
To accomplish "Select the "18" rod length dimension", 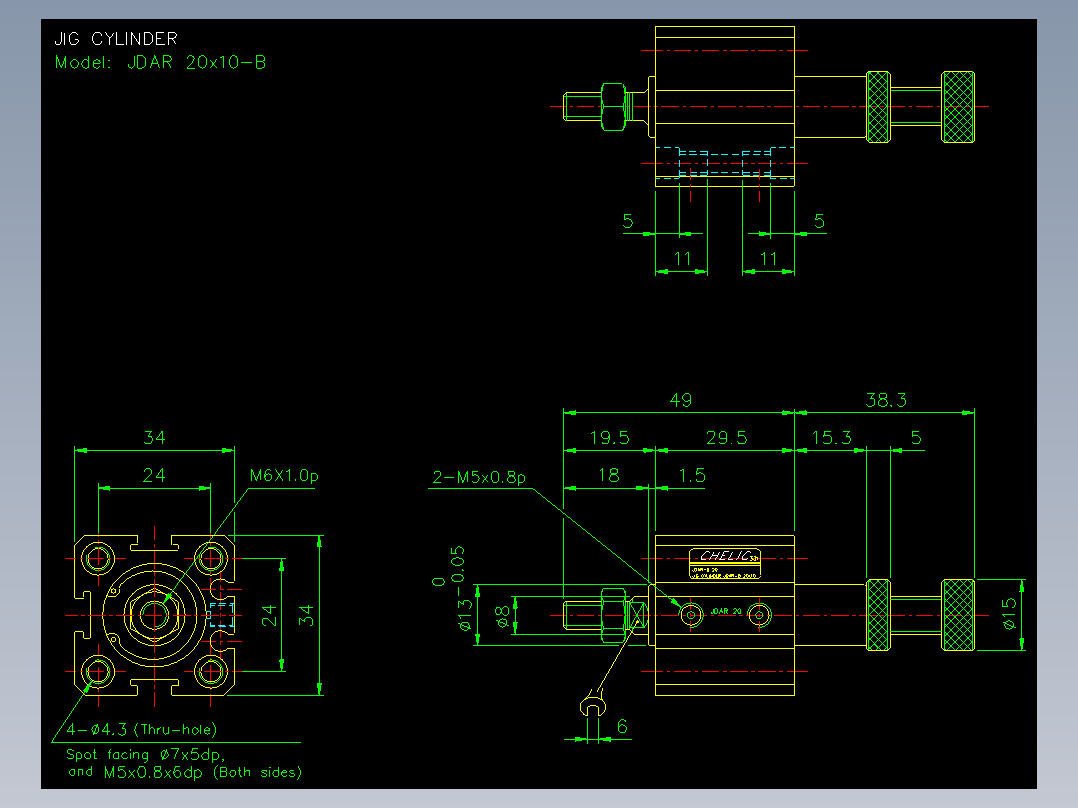I will (x=608, y=475).
